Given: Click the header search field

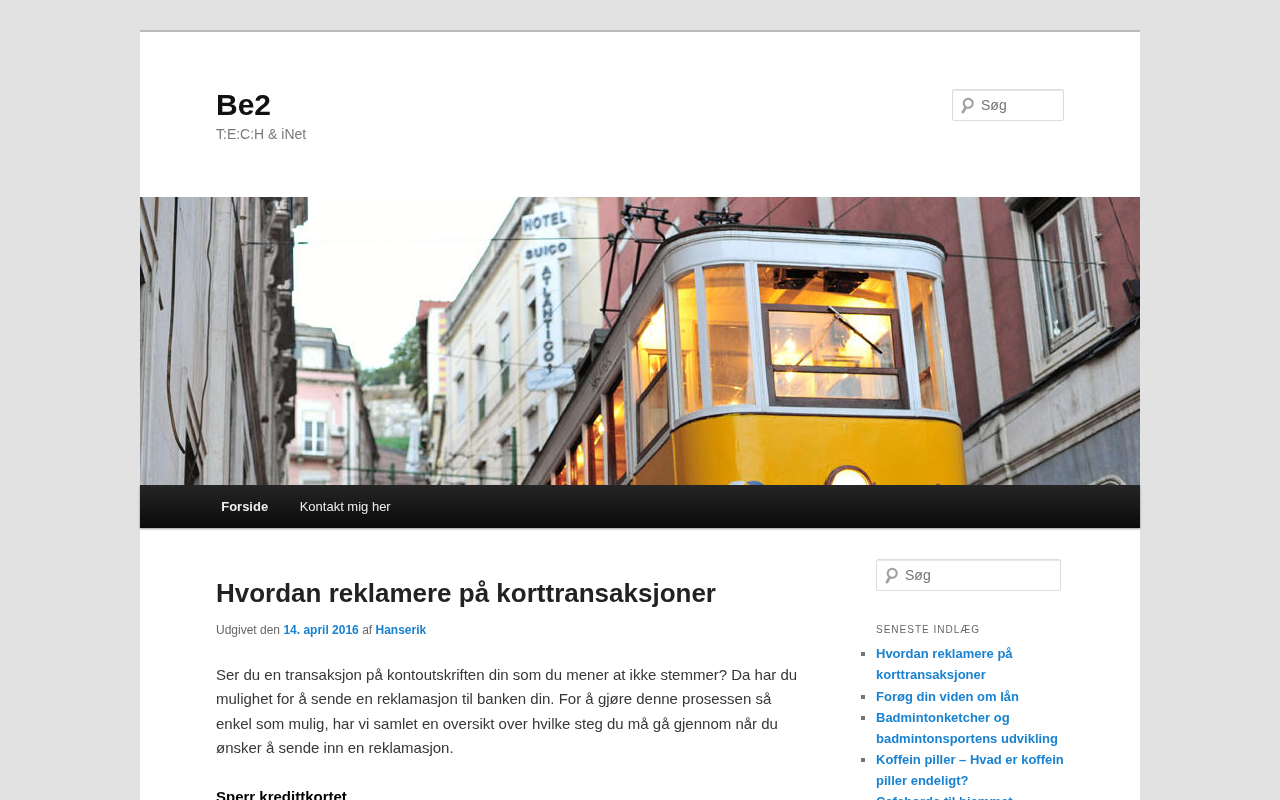Looking at the screenshot, I should [1008, 105].
